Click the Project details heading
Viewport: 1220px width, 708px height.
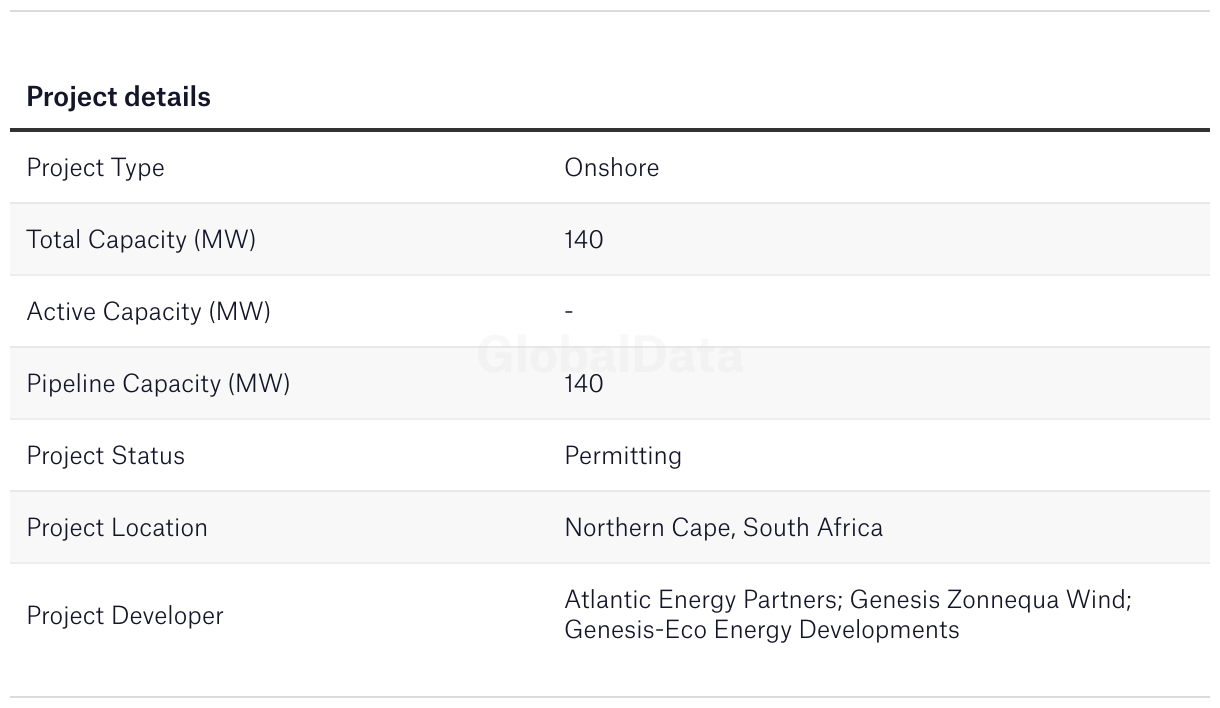118,97
